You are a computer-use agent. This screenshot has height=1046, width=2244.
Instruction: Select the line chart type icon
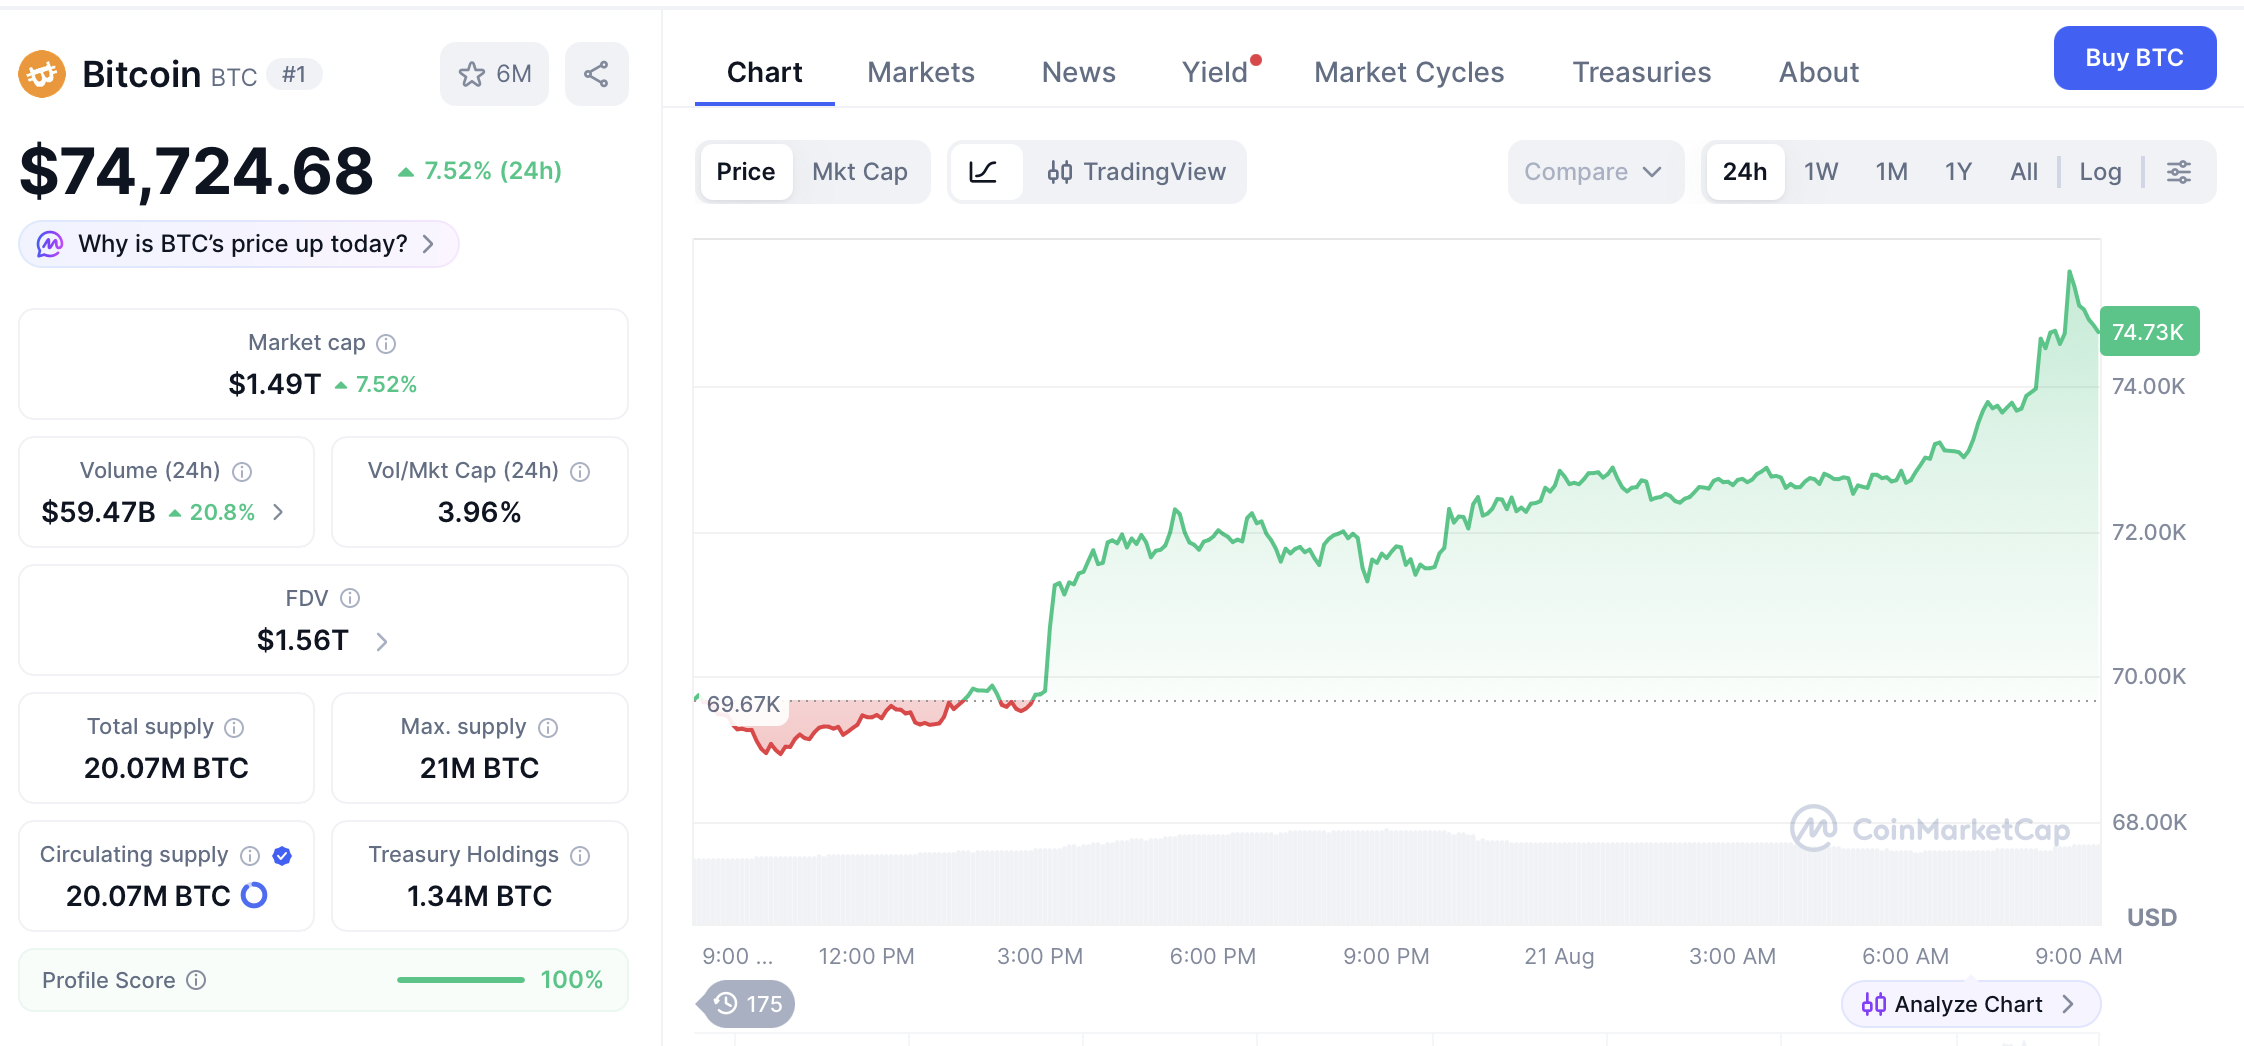[x=984, y=172]
